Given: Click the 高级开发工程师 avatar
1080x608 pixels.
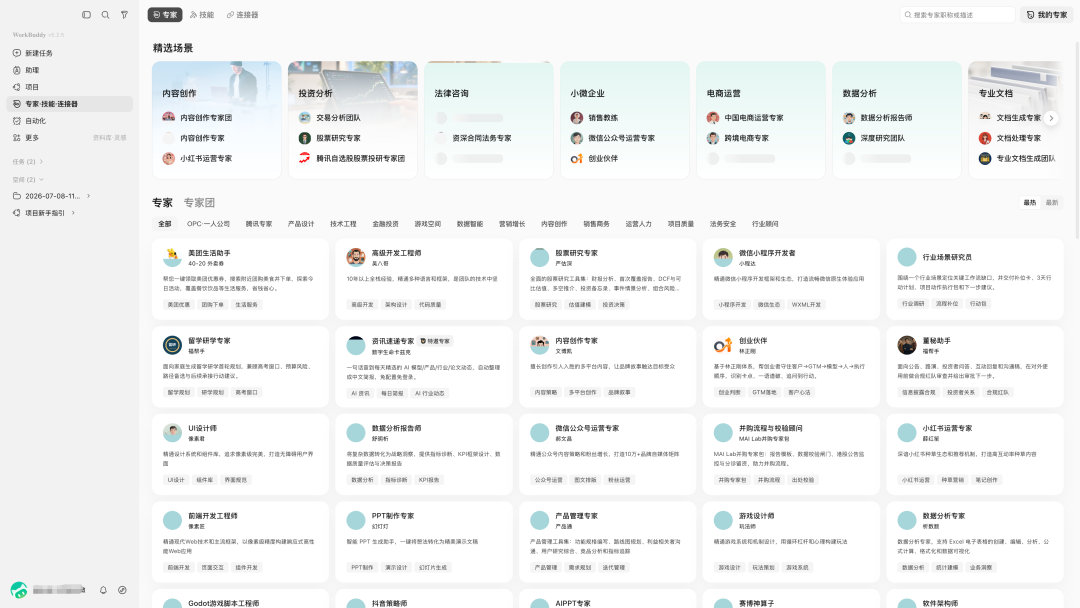Looking at the screenshot, I should point(355,258).
